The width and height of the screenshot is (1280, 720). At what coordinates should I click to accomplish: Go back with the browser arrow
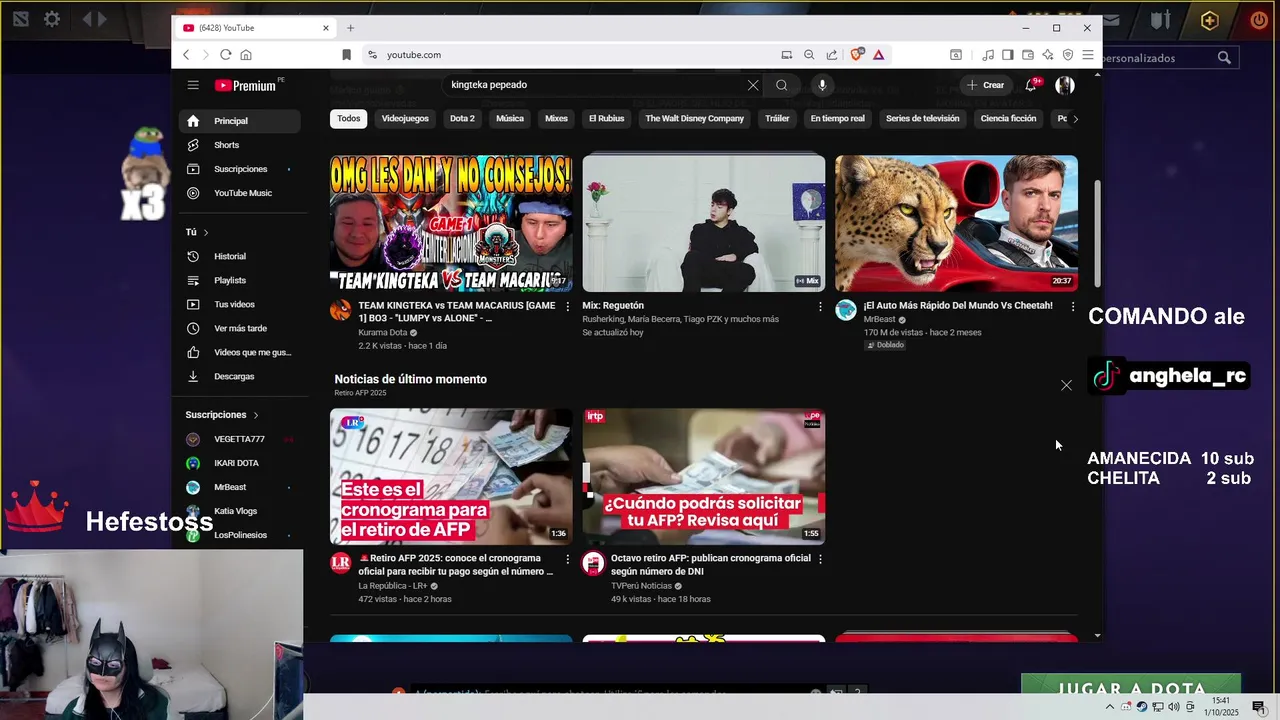point(186,55)
